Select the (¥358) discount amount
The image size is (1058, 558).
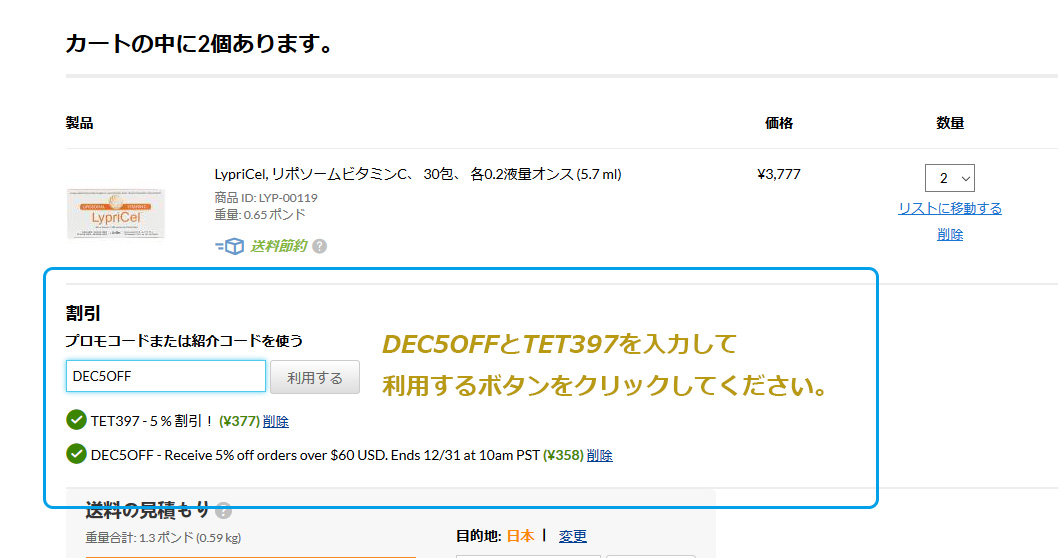click(x=563, y=455)
